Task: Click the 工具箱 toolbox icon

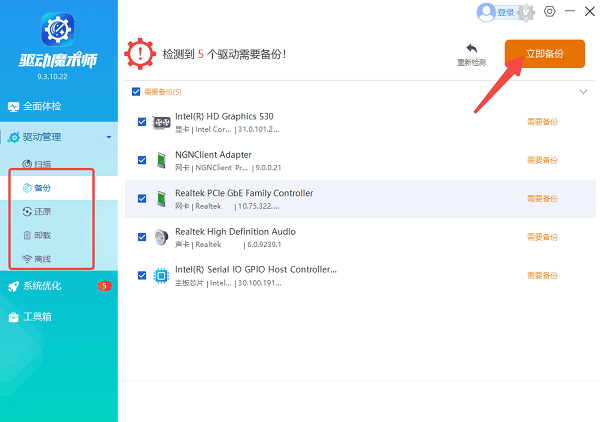Action: tap(13, 317)
